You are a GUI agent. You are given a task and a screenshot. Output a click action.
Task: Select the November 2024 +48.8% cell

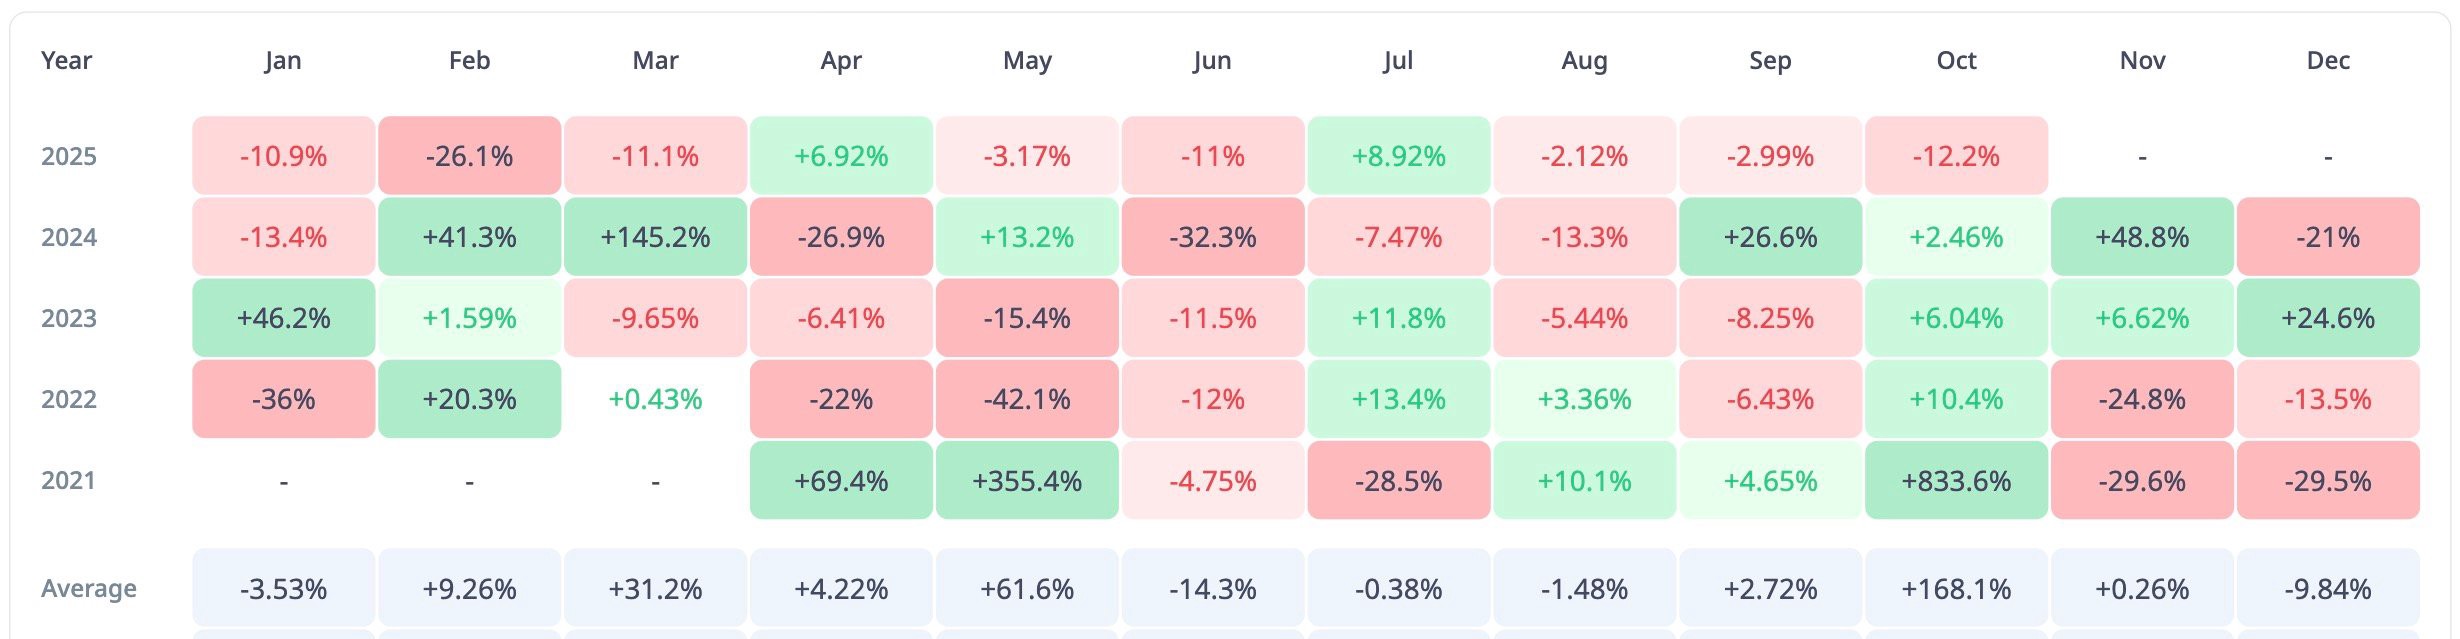[2142, 237]
